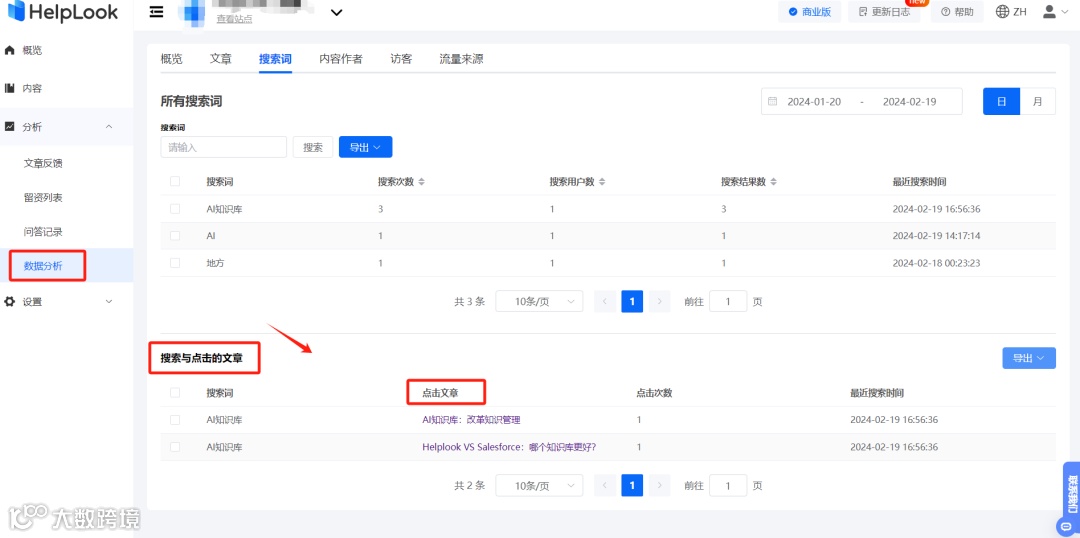This screenshot has height=538, width=1080.
Task: Check the row for Helplook VS Salesforce
Action: click(x=175, y=446)
